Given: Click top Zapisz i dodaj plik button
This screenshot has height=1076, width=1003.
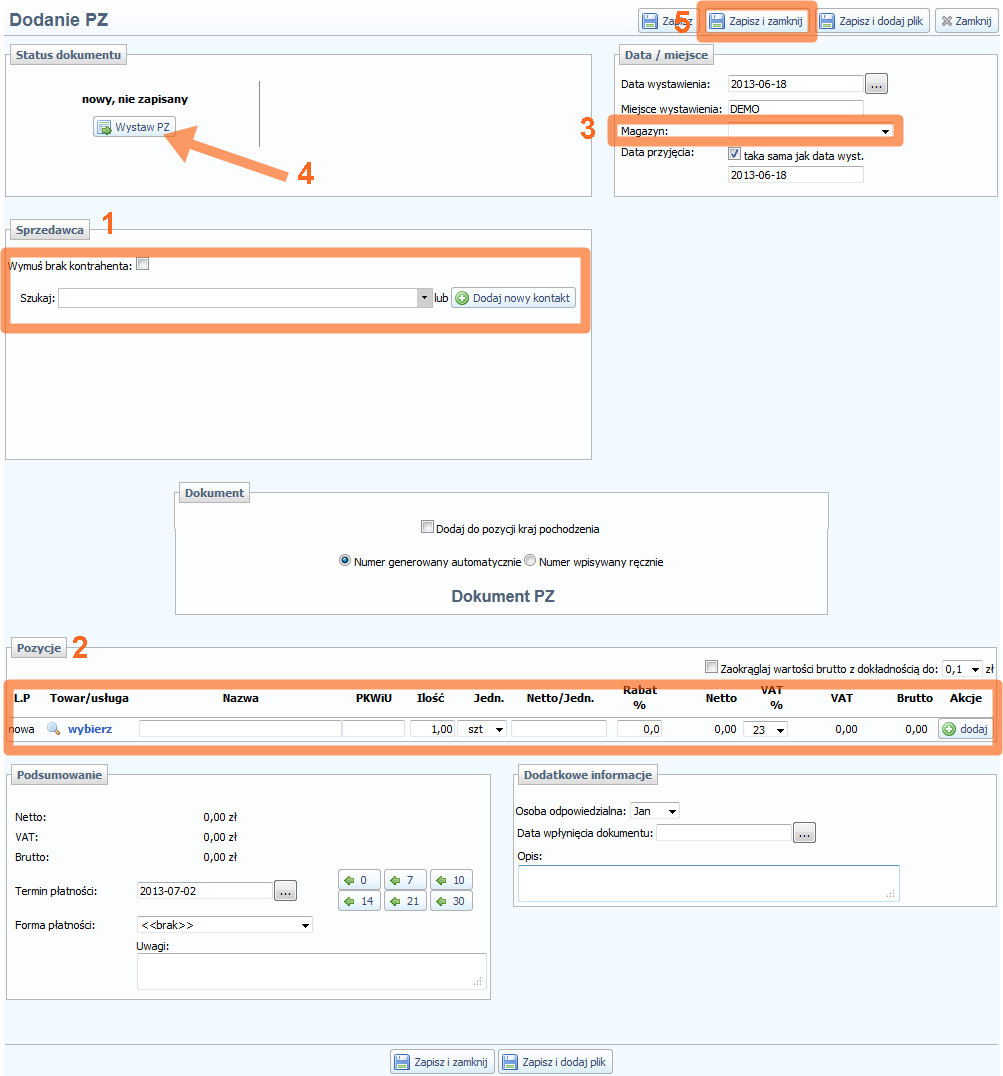Looking at the screenshot, I should 874,21.
